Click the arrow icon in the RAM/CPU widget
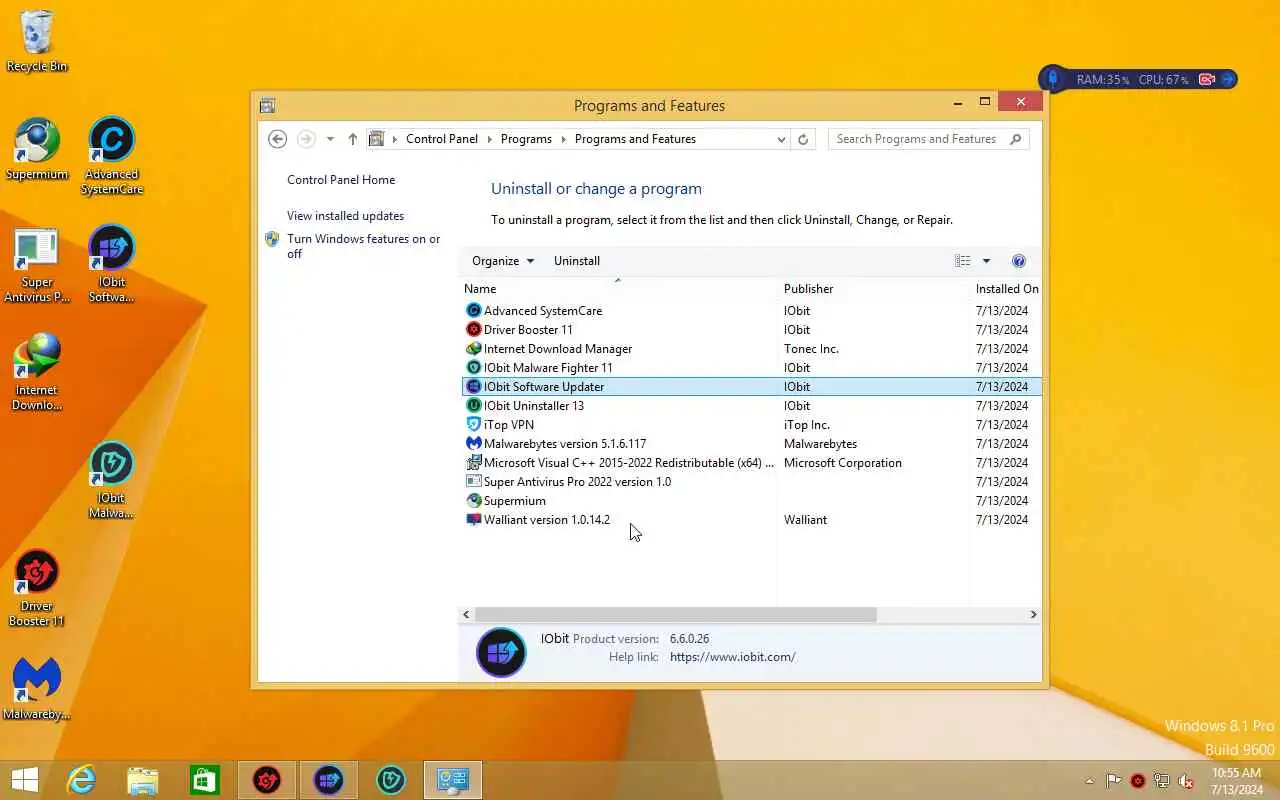Viewport: 1280px width, 800px height. click(1229, 79)
